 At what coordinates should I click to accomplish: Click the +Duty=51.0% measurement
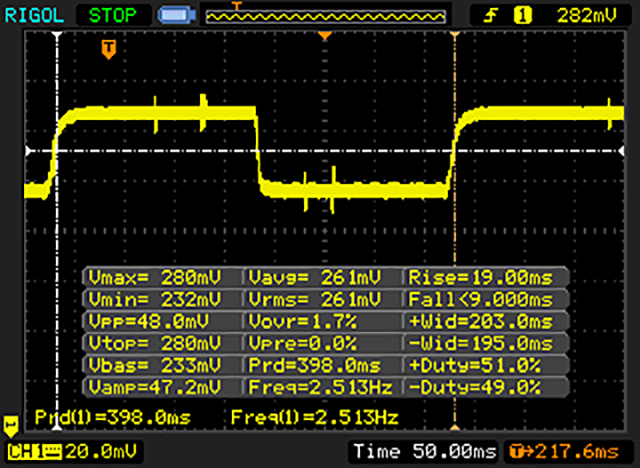tap(475, 365)
